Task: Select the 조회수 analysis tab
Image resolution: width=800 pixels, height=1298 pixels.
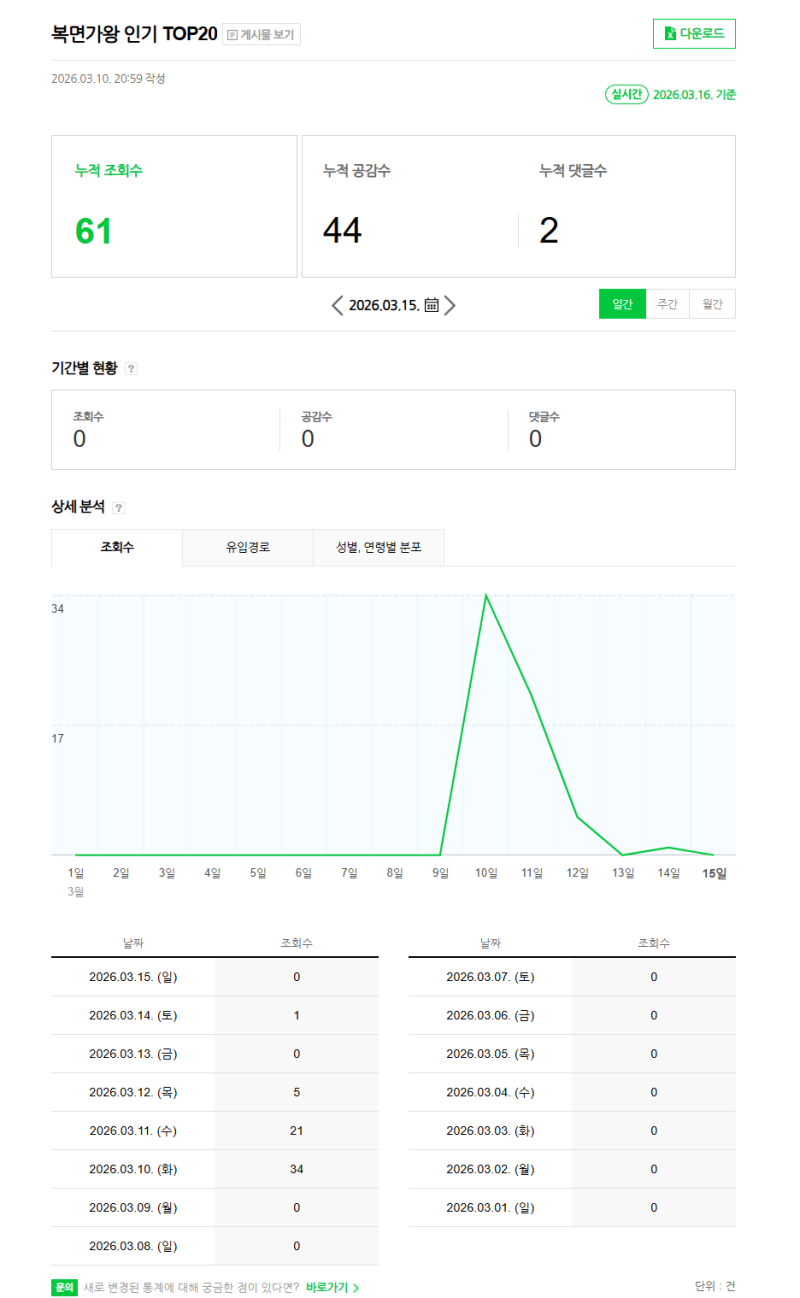Action: pyautogui.click(x=117, y=548)
